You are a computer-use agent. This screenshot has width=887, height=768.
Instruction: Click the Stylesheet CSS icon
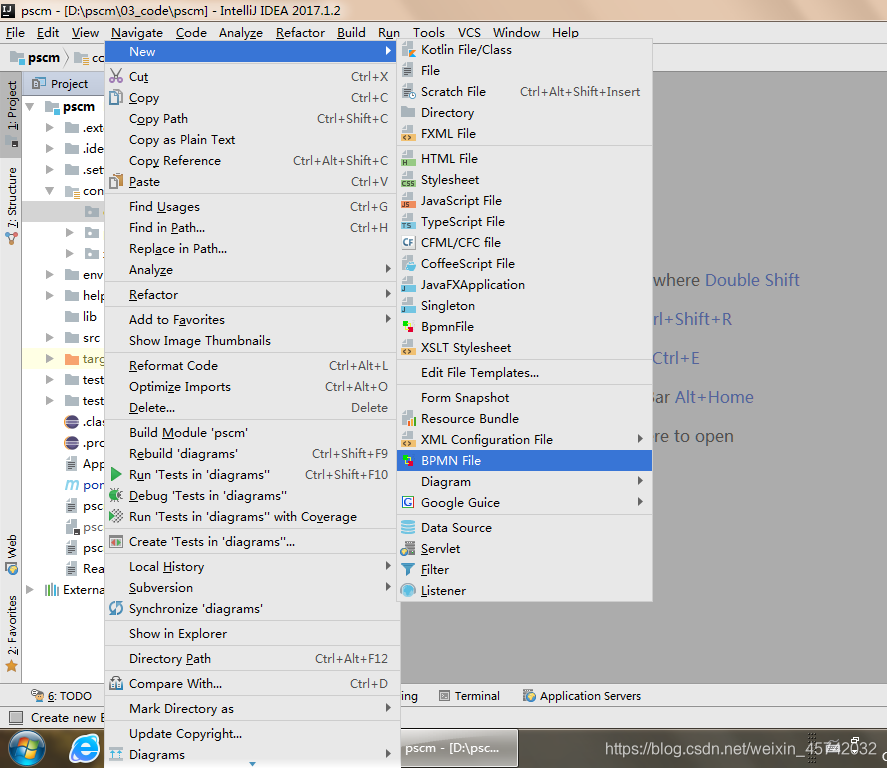pyautogui.click(x=408, y=180)
